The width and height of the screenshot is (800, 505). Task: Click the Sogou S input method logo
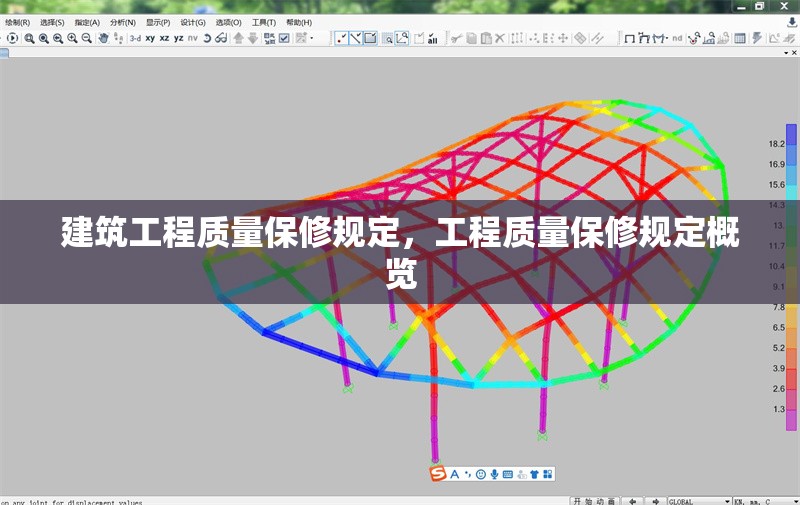click(438, 474)
